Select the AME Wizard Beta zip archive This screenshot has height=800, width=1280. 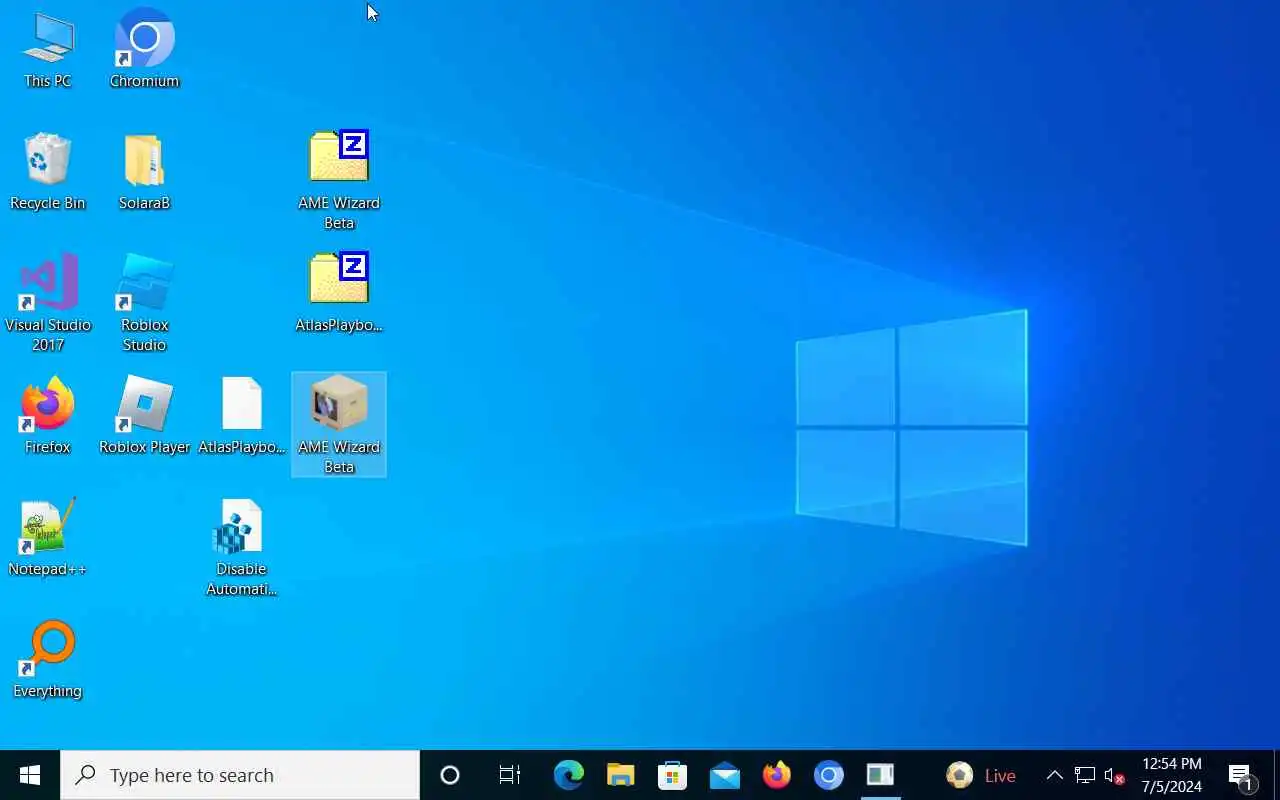pyautogui.click(x=339, y=180)
